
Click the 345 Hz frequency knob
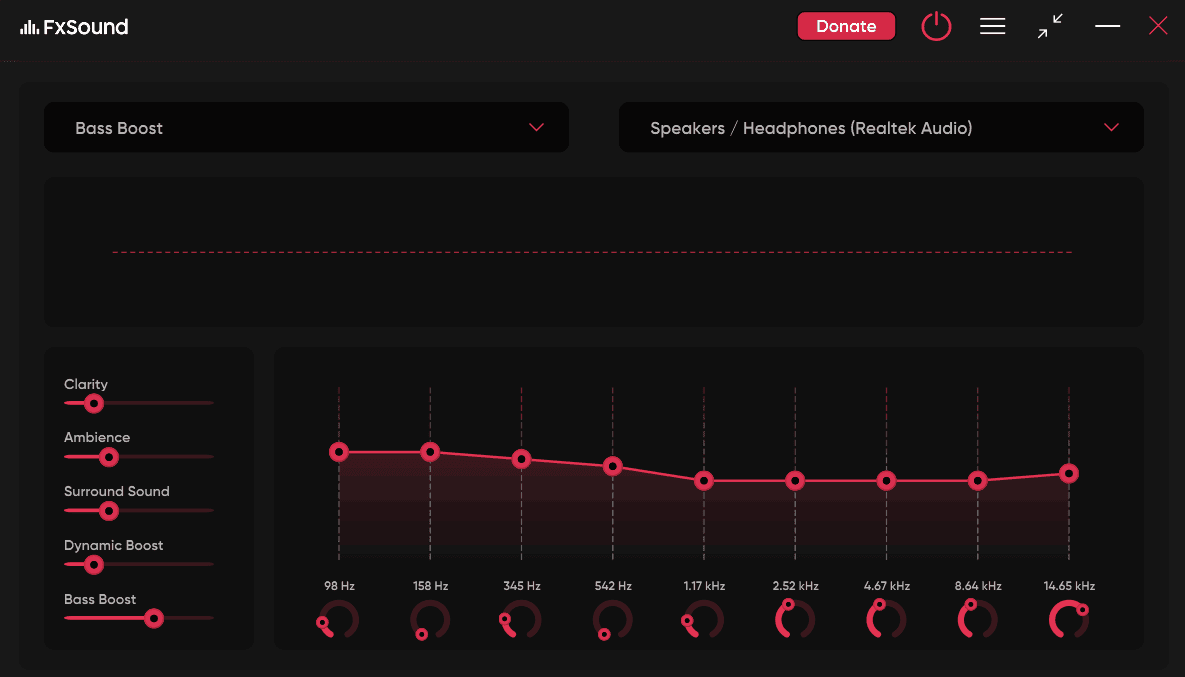(521, 620)
